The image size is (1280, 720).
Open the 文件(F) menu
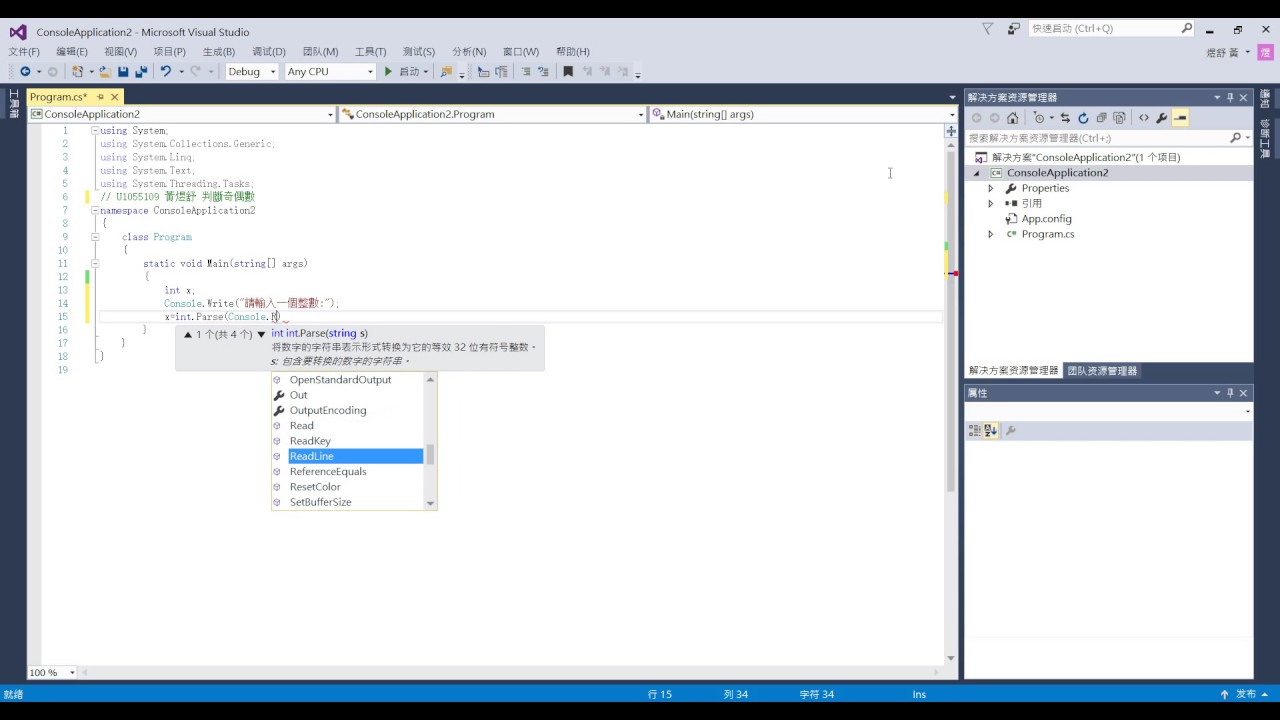pyautogui.click(x=24, y=52)
